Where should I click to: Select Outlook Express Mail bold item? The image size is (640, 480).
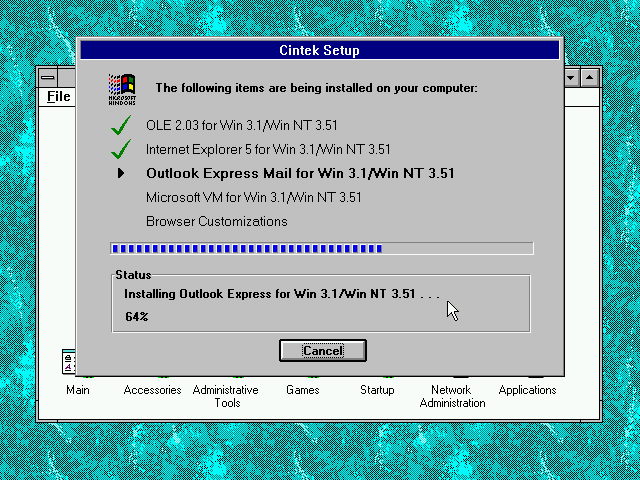click(300, 173)
